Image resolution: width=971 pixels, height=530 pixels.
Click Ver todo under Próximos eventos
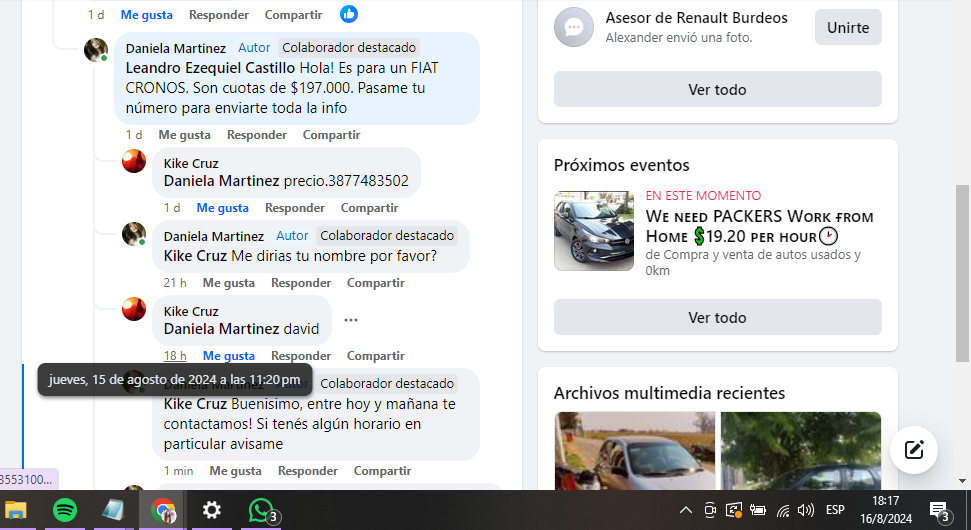pyautogui.click(x=717, y=318)
